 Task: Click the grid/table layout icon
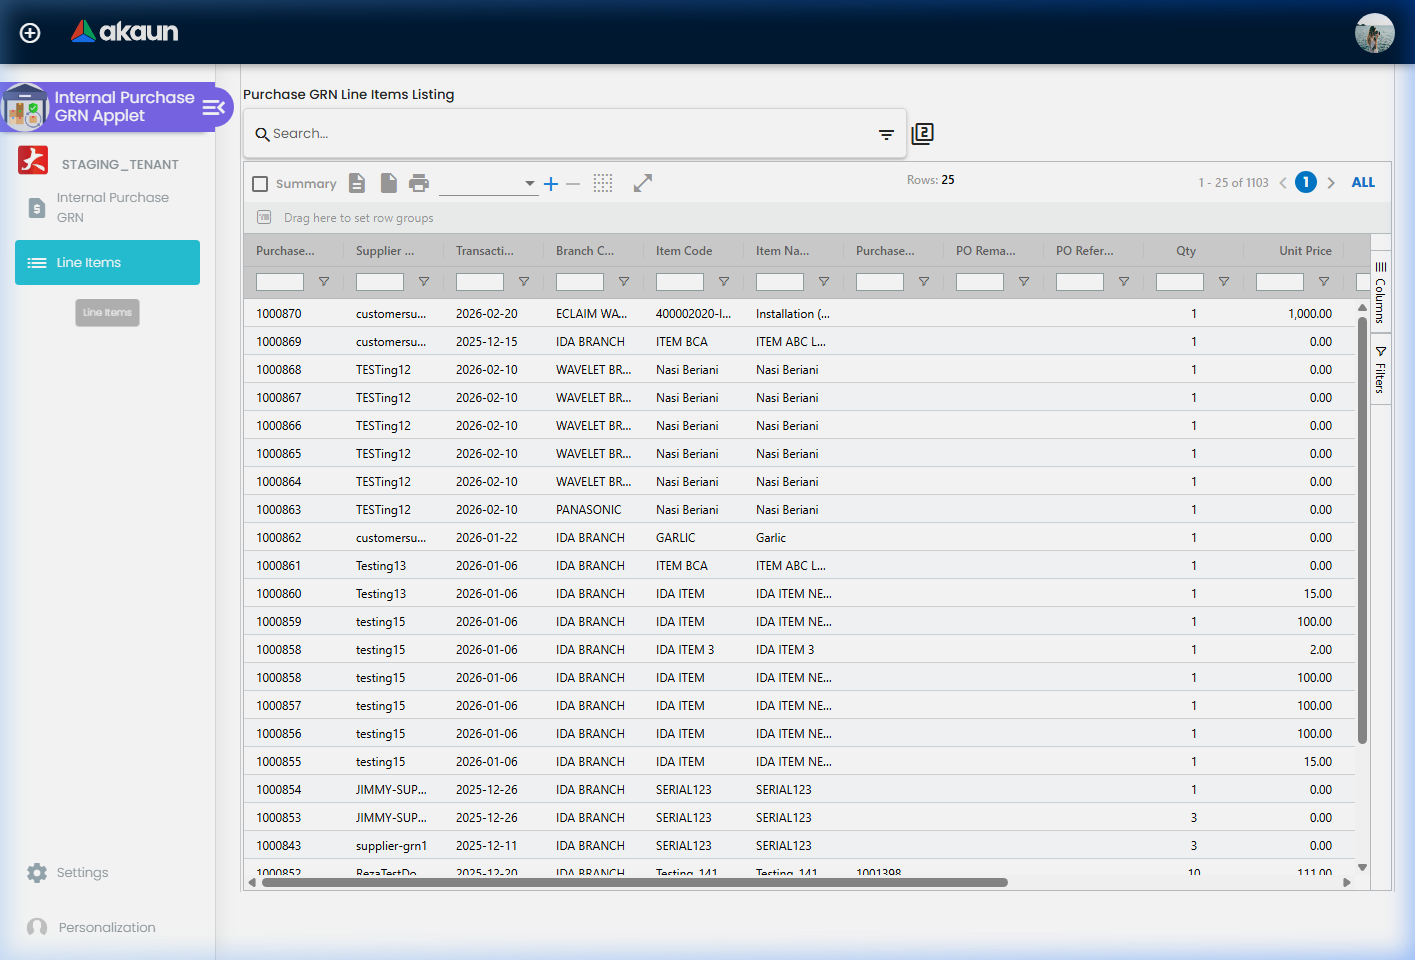pos(602,183)
